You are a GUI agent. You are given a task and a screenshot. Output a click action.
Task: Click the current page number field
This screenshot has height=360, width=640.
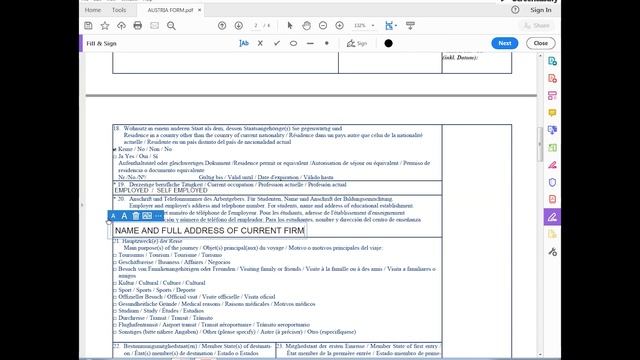coord(256,26)
